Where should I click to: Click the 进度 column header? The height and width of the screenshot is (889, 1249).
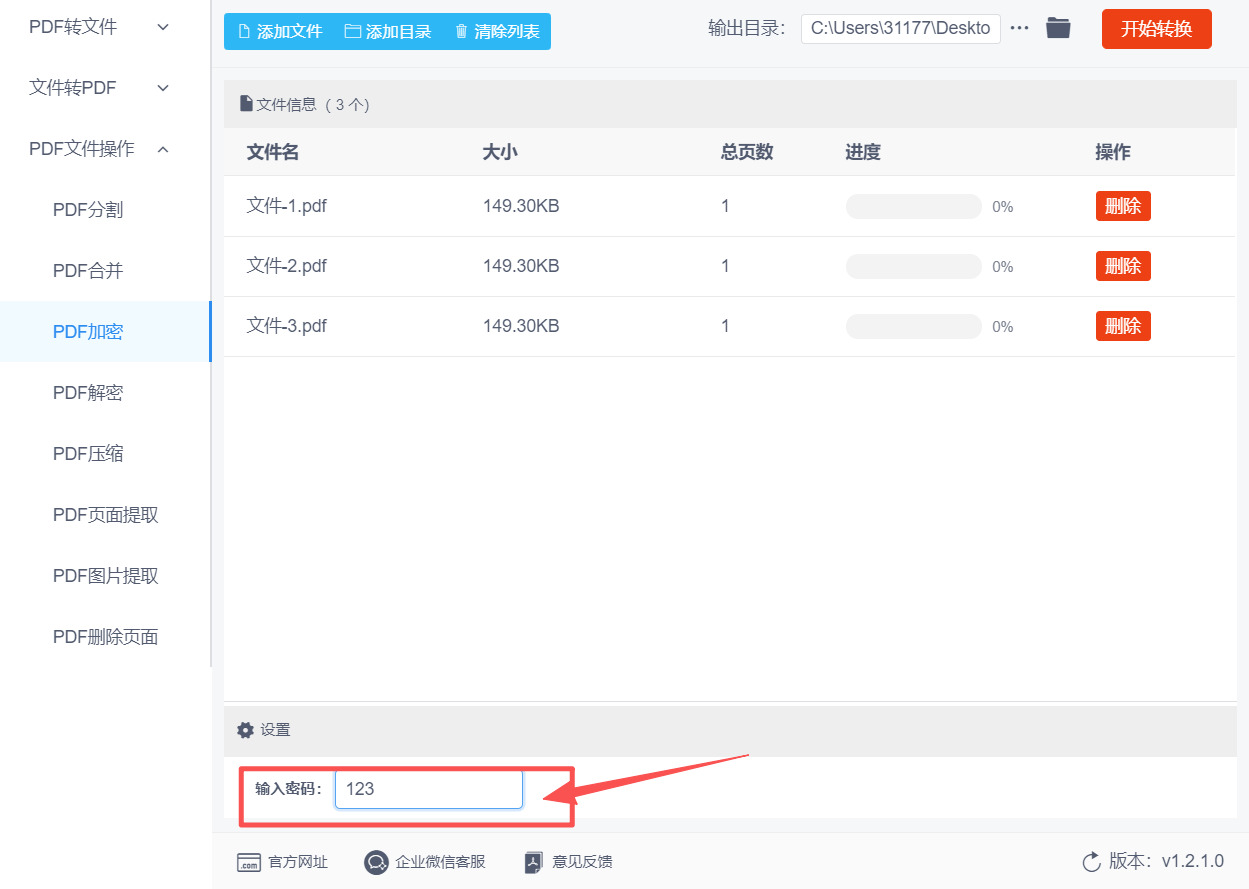click(863, 152)
